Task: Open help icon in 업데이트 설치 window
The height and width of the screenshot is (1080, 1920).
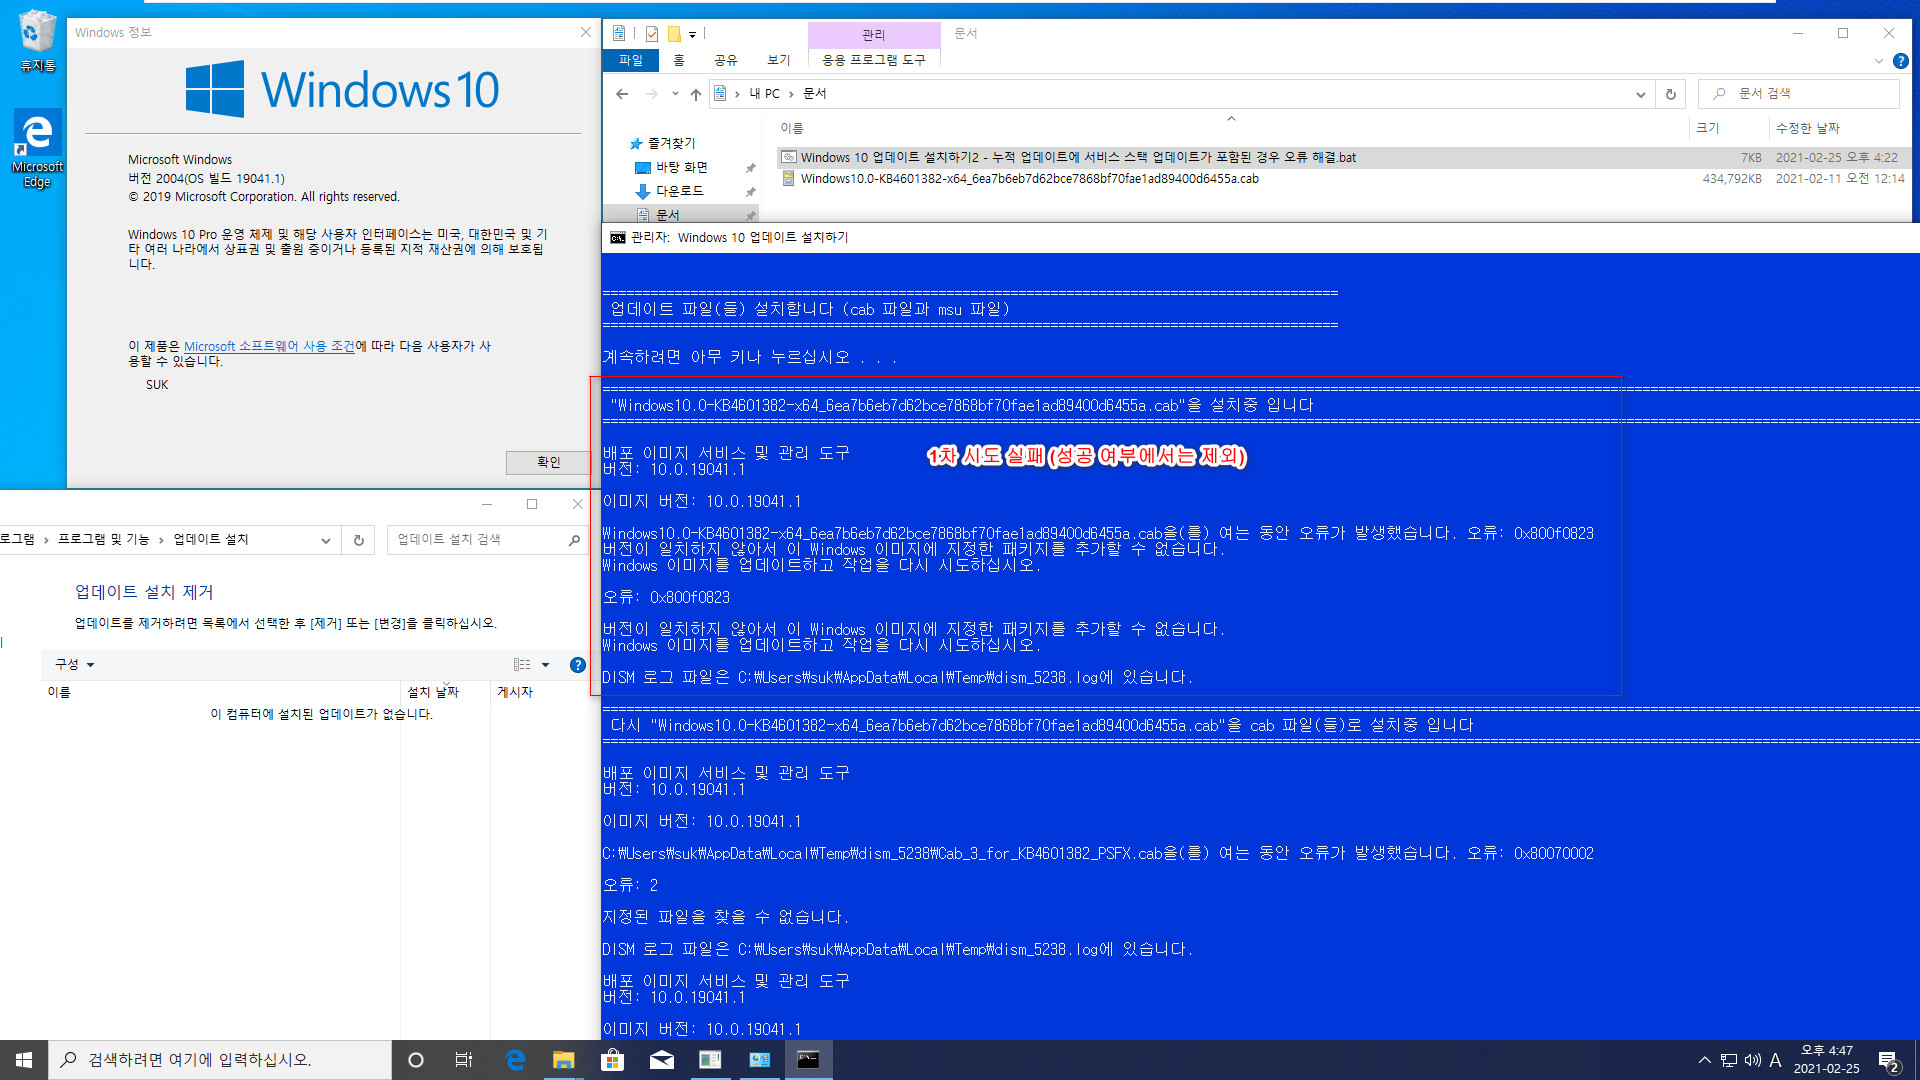Action: click(x=577, y=665)
